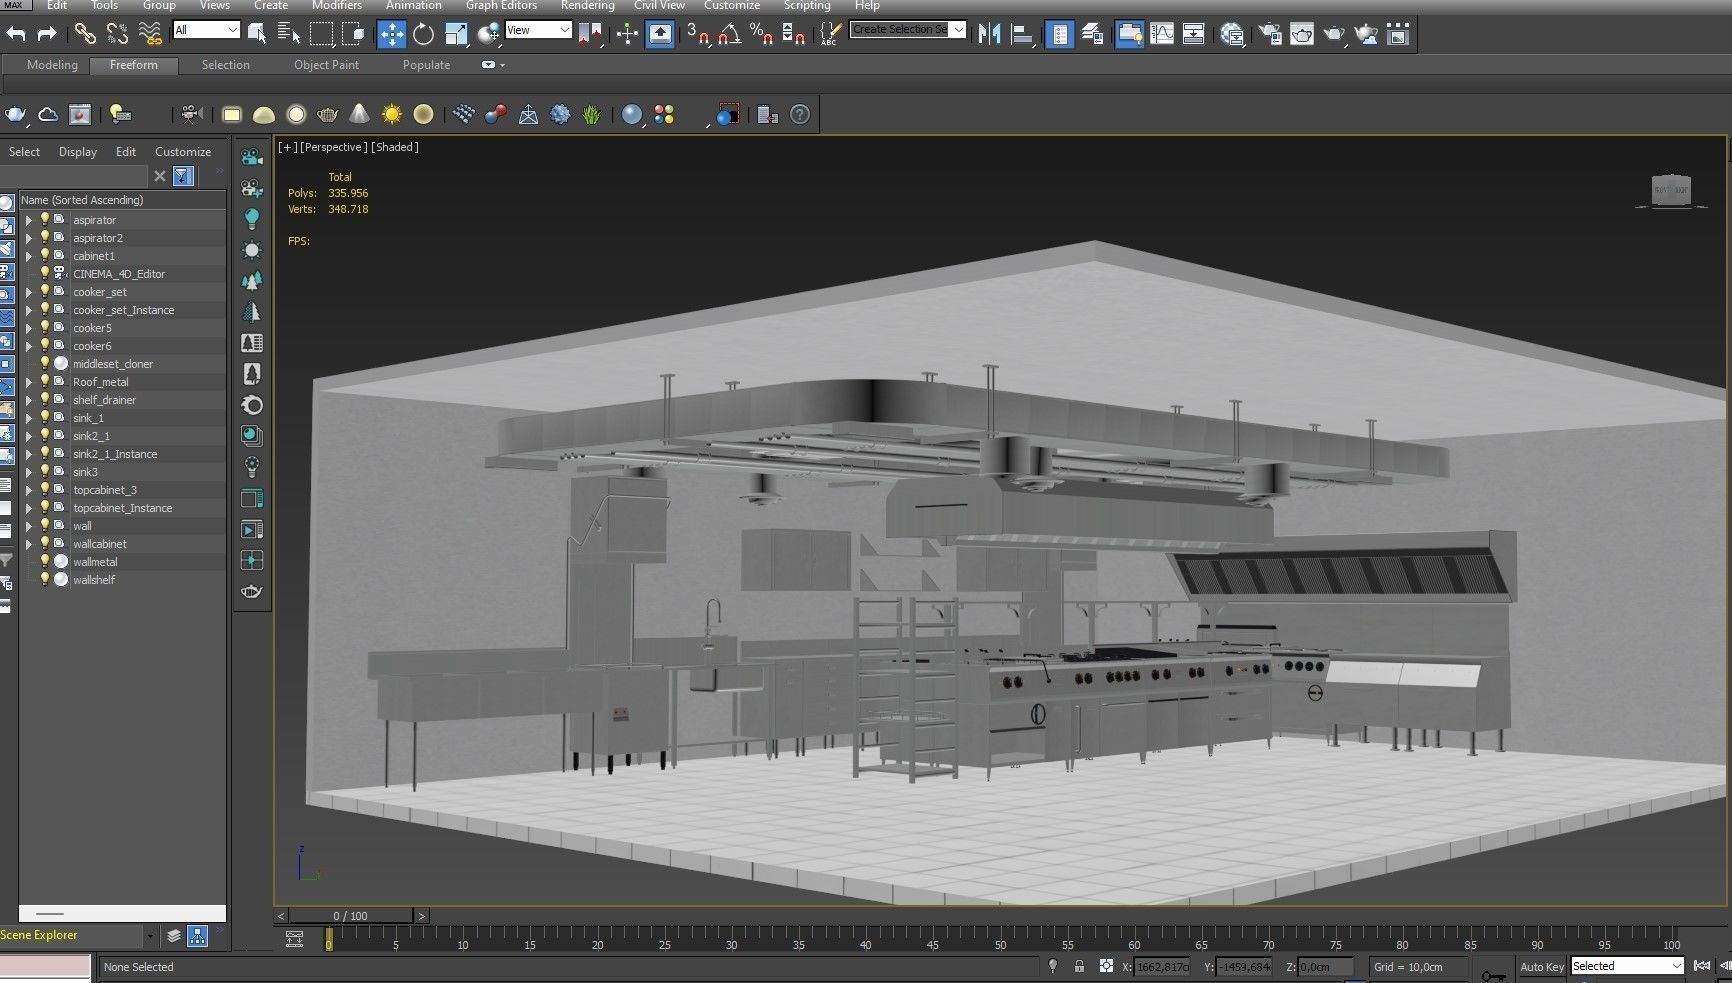Open the Material Editor icon

point(1232,34)
